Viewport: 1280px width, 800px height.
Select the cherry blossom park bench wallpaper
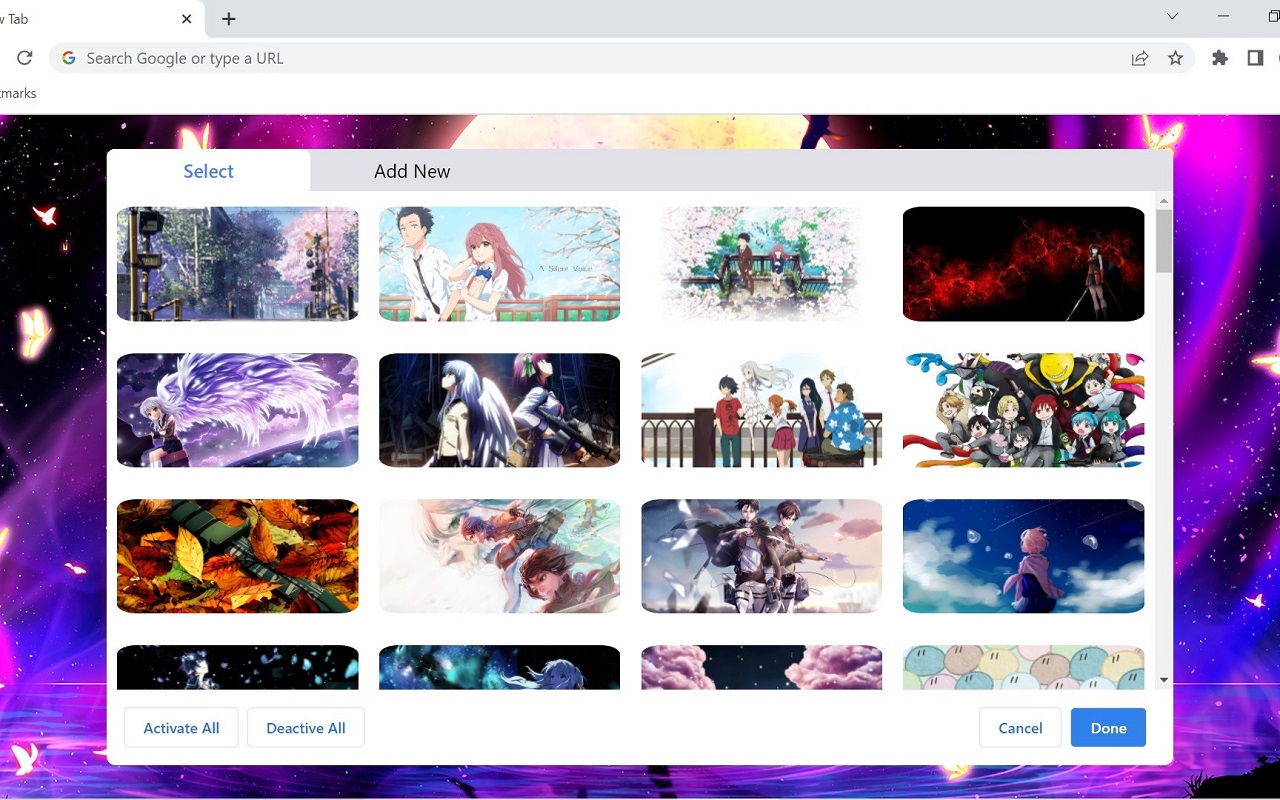pos(762,264)
